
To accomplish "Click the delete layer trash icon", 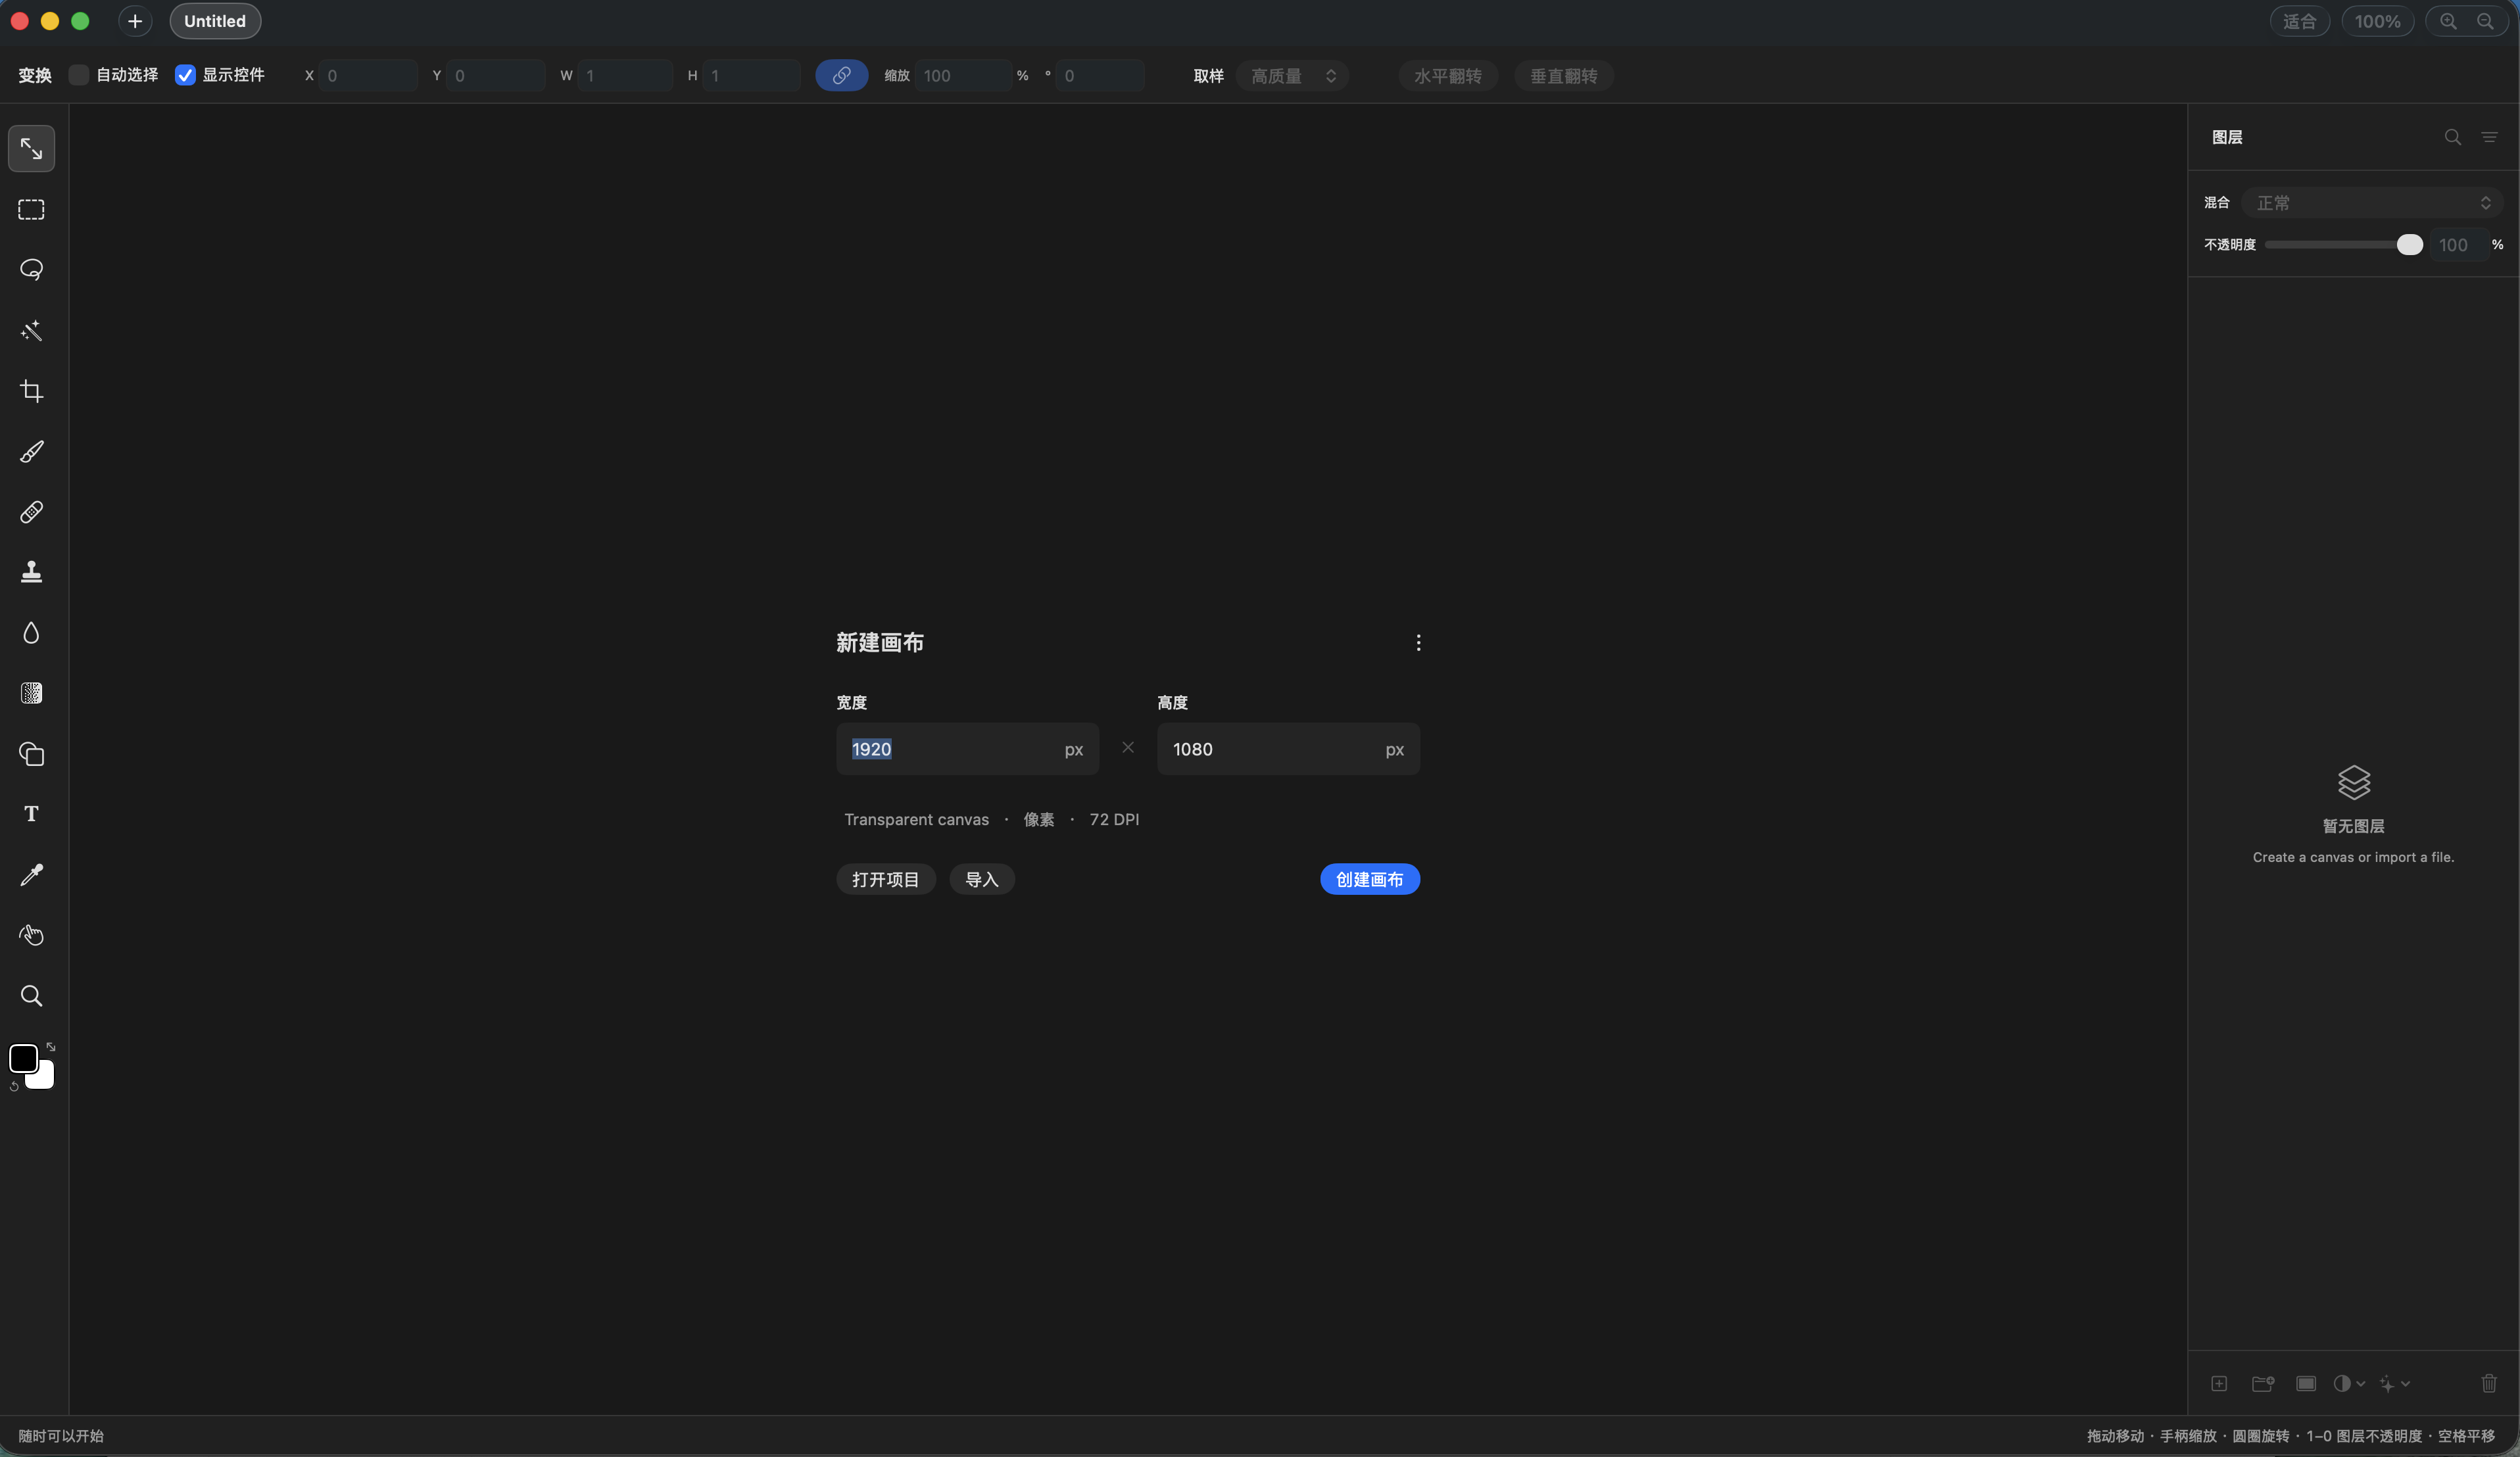I will coord(2489,1384).
